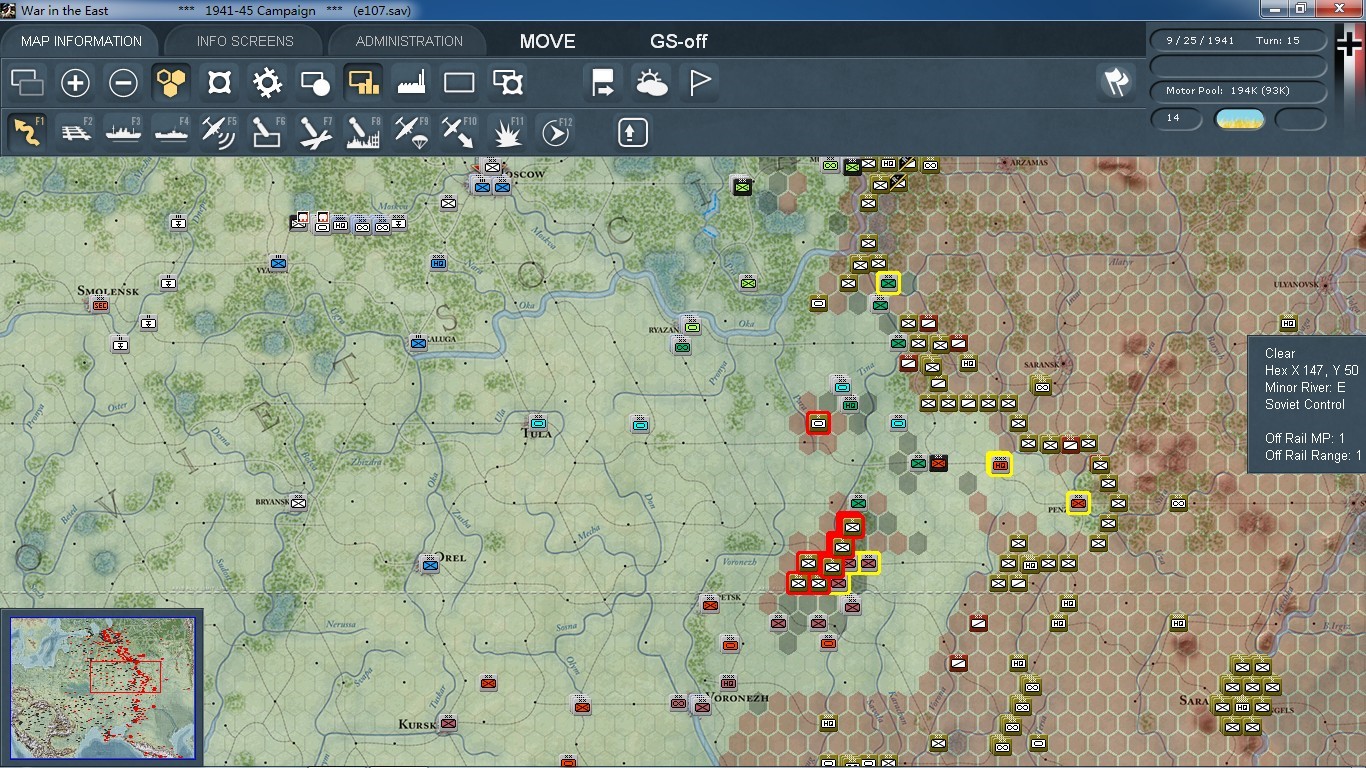Select F9 air transport parachute mode
The width and height of the screenshot is (1366, 768).
(411, 132)
